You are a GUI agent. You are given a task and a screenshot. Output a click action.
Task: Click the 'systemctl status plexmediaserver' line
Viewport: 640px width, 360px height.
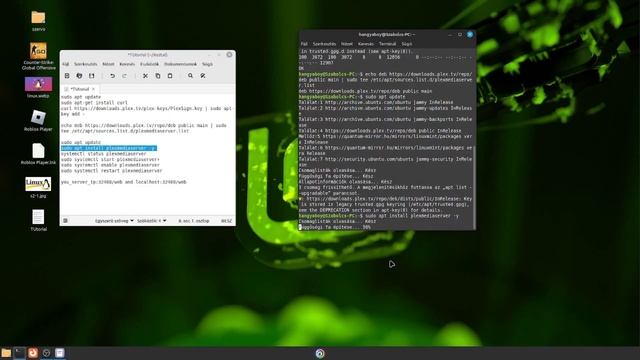(103, 154)
